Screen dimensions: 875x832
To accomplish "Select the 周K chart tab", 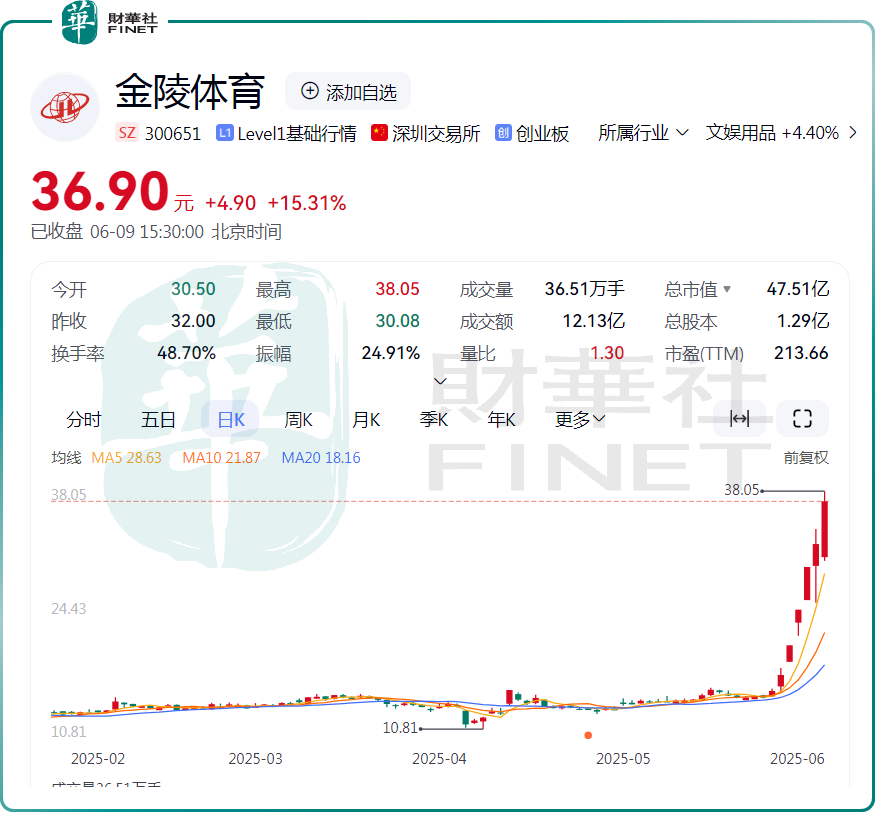I will 299,419.
